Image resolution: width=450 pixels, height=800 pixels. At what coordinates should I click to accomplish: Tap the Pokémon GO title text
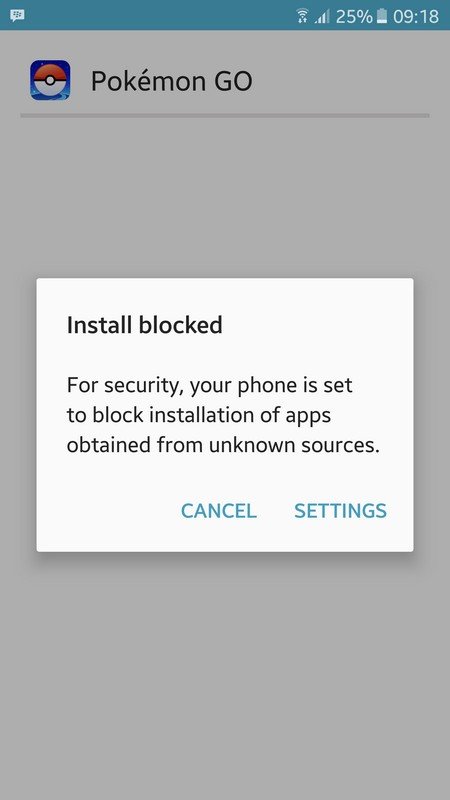pyautogui.click(x=171, y=81)
